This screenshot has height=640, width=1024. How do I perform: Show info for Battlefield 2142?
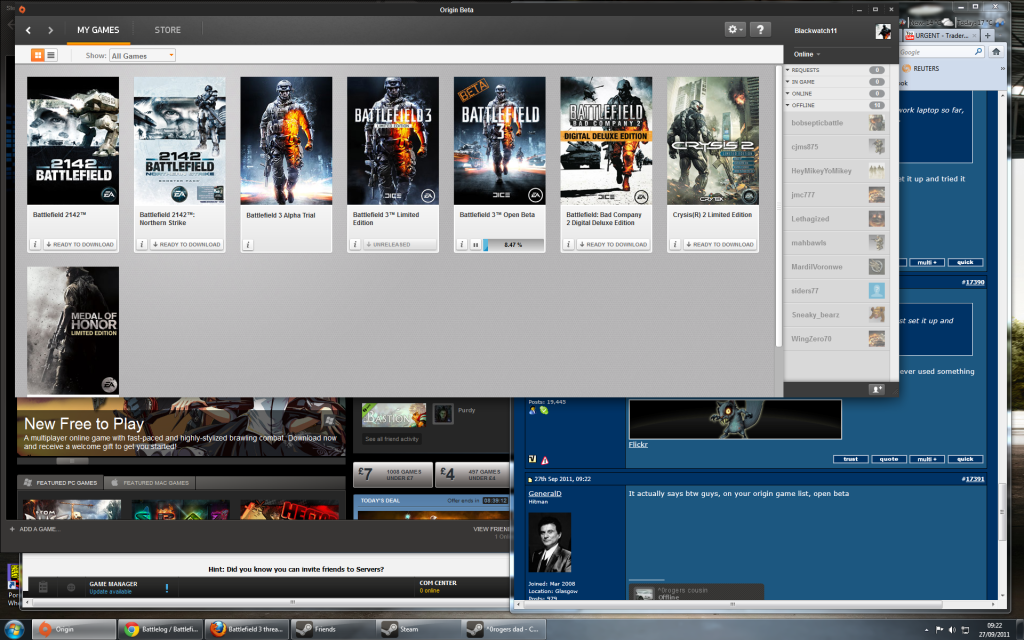(x=35, y=244)
